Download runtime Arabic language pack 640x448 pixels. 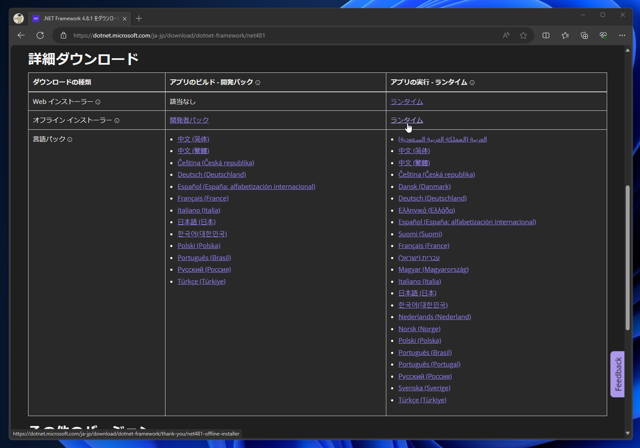coord(442,139)
